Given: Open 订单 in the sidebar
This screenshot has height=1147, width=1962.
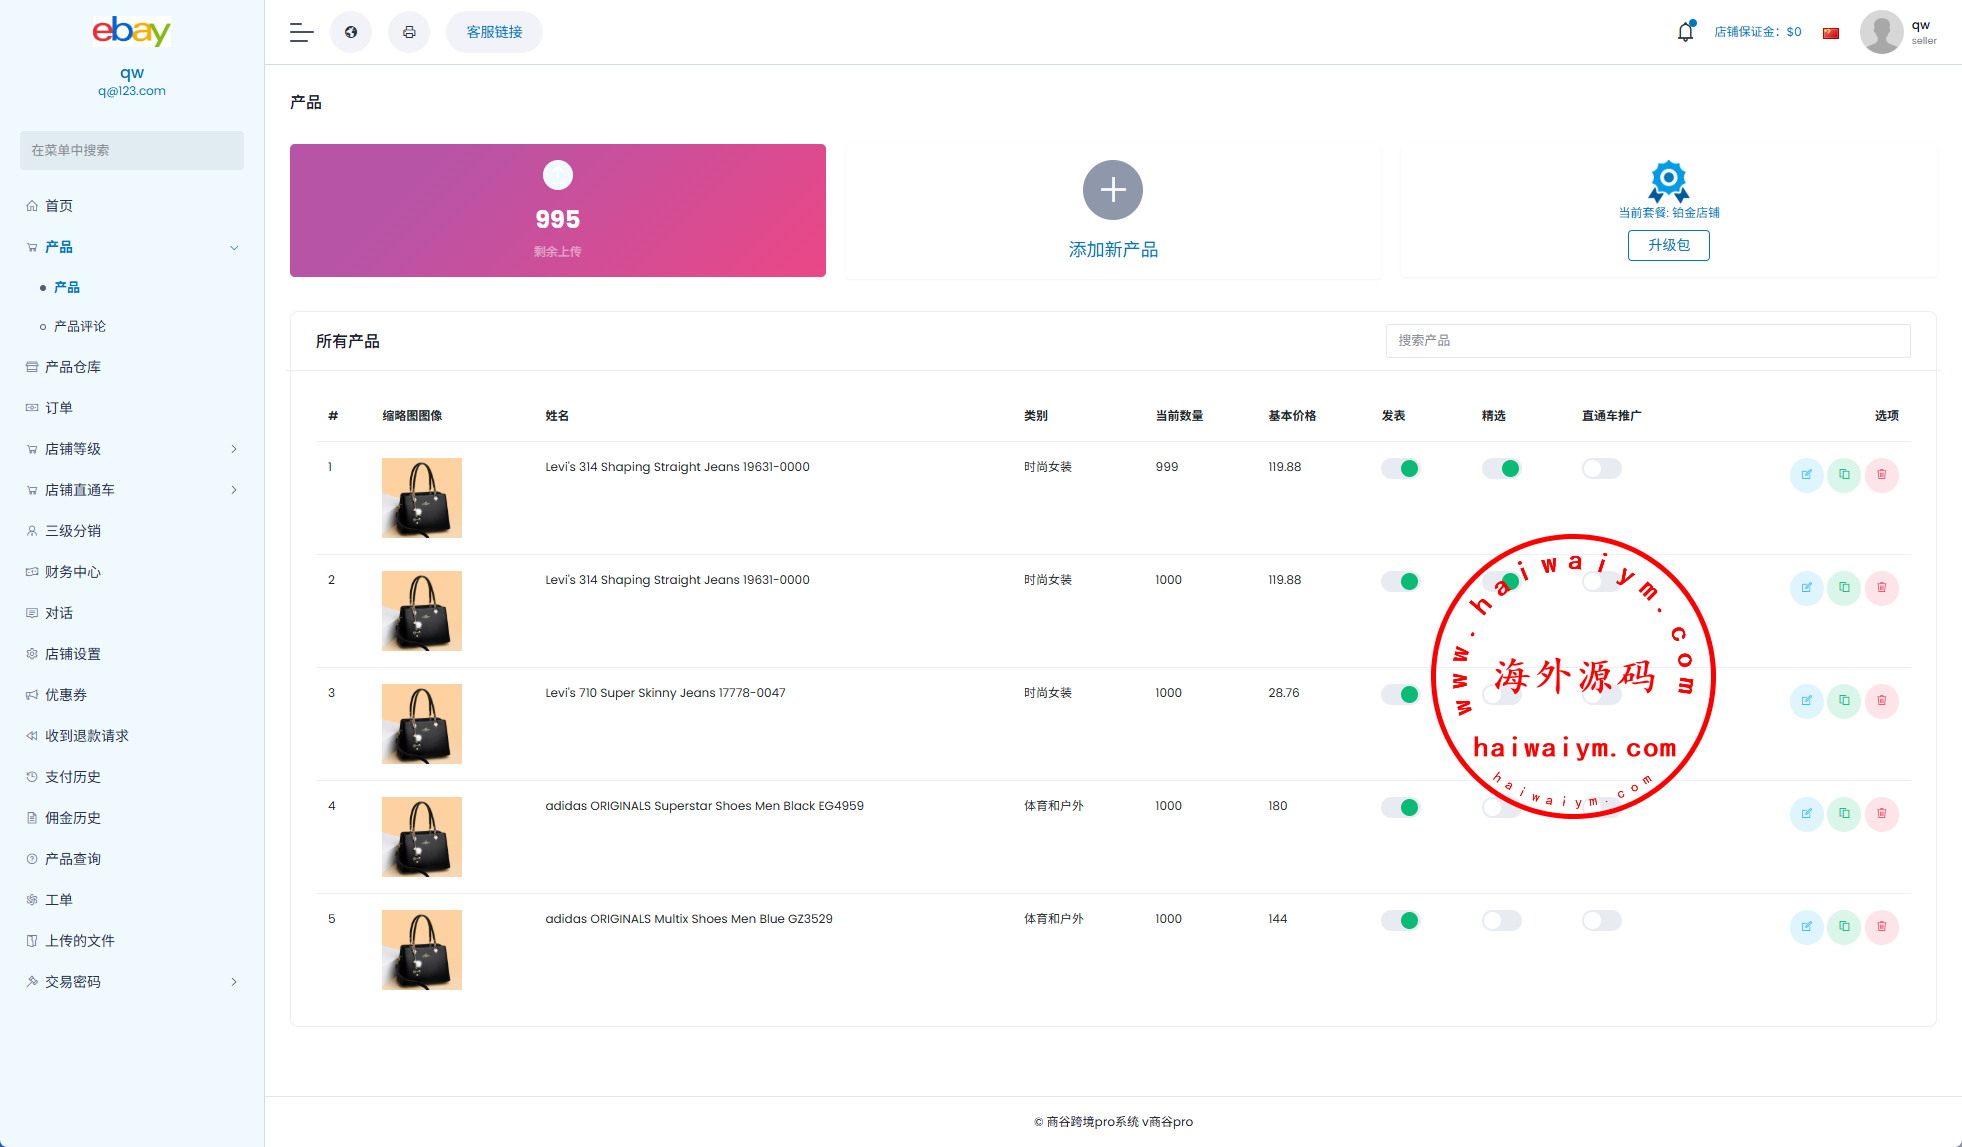Looking at the screenshot, I should pos(59,408).
